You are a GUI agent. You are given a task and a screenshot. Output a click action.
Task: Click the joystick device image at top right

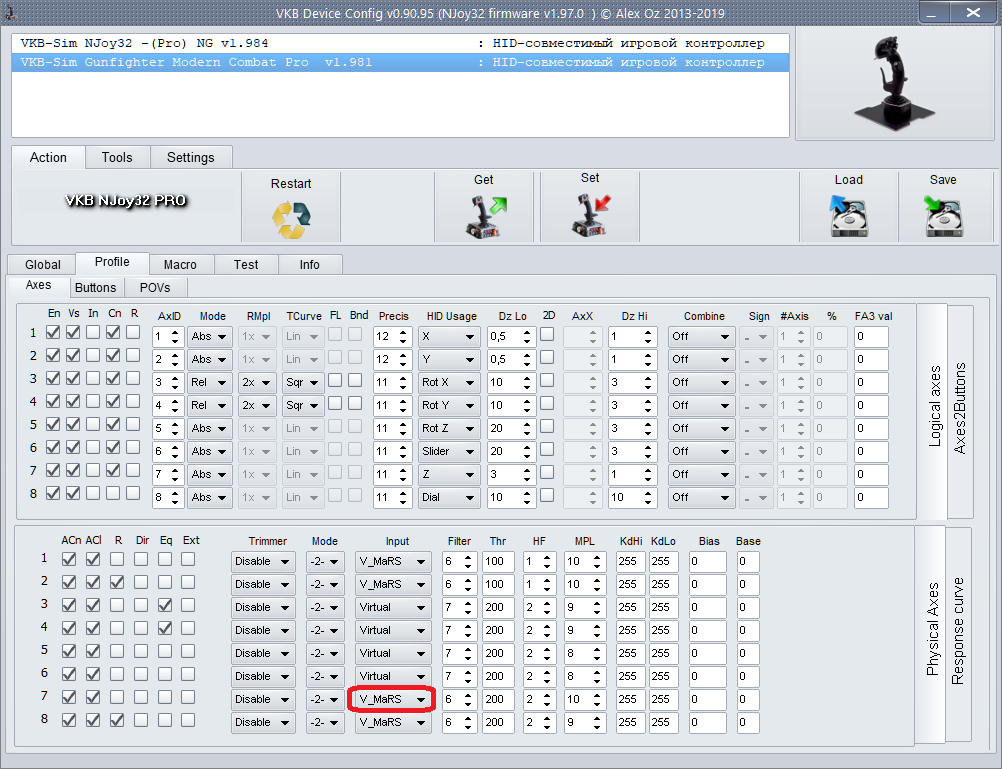click(x=893, y=84)
